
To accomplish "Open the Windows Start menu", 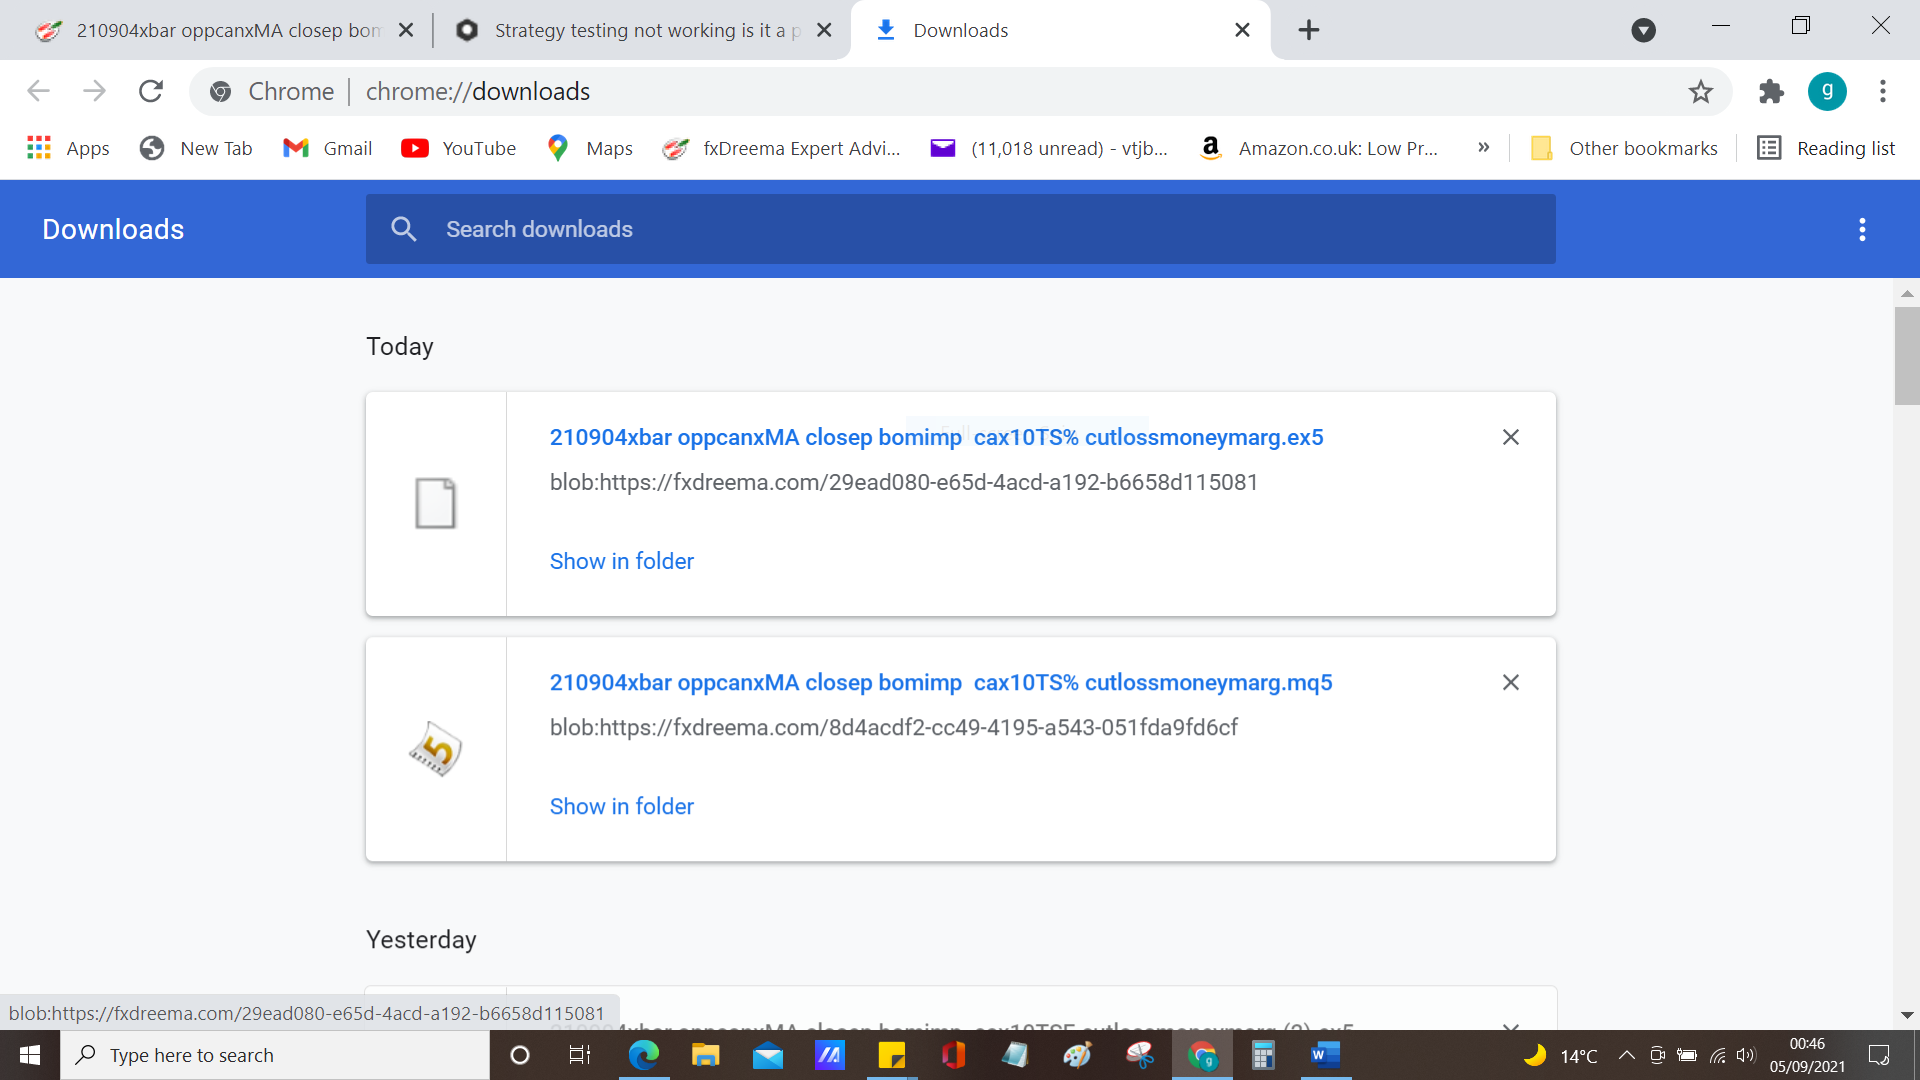I will (30, 1055).
